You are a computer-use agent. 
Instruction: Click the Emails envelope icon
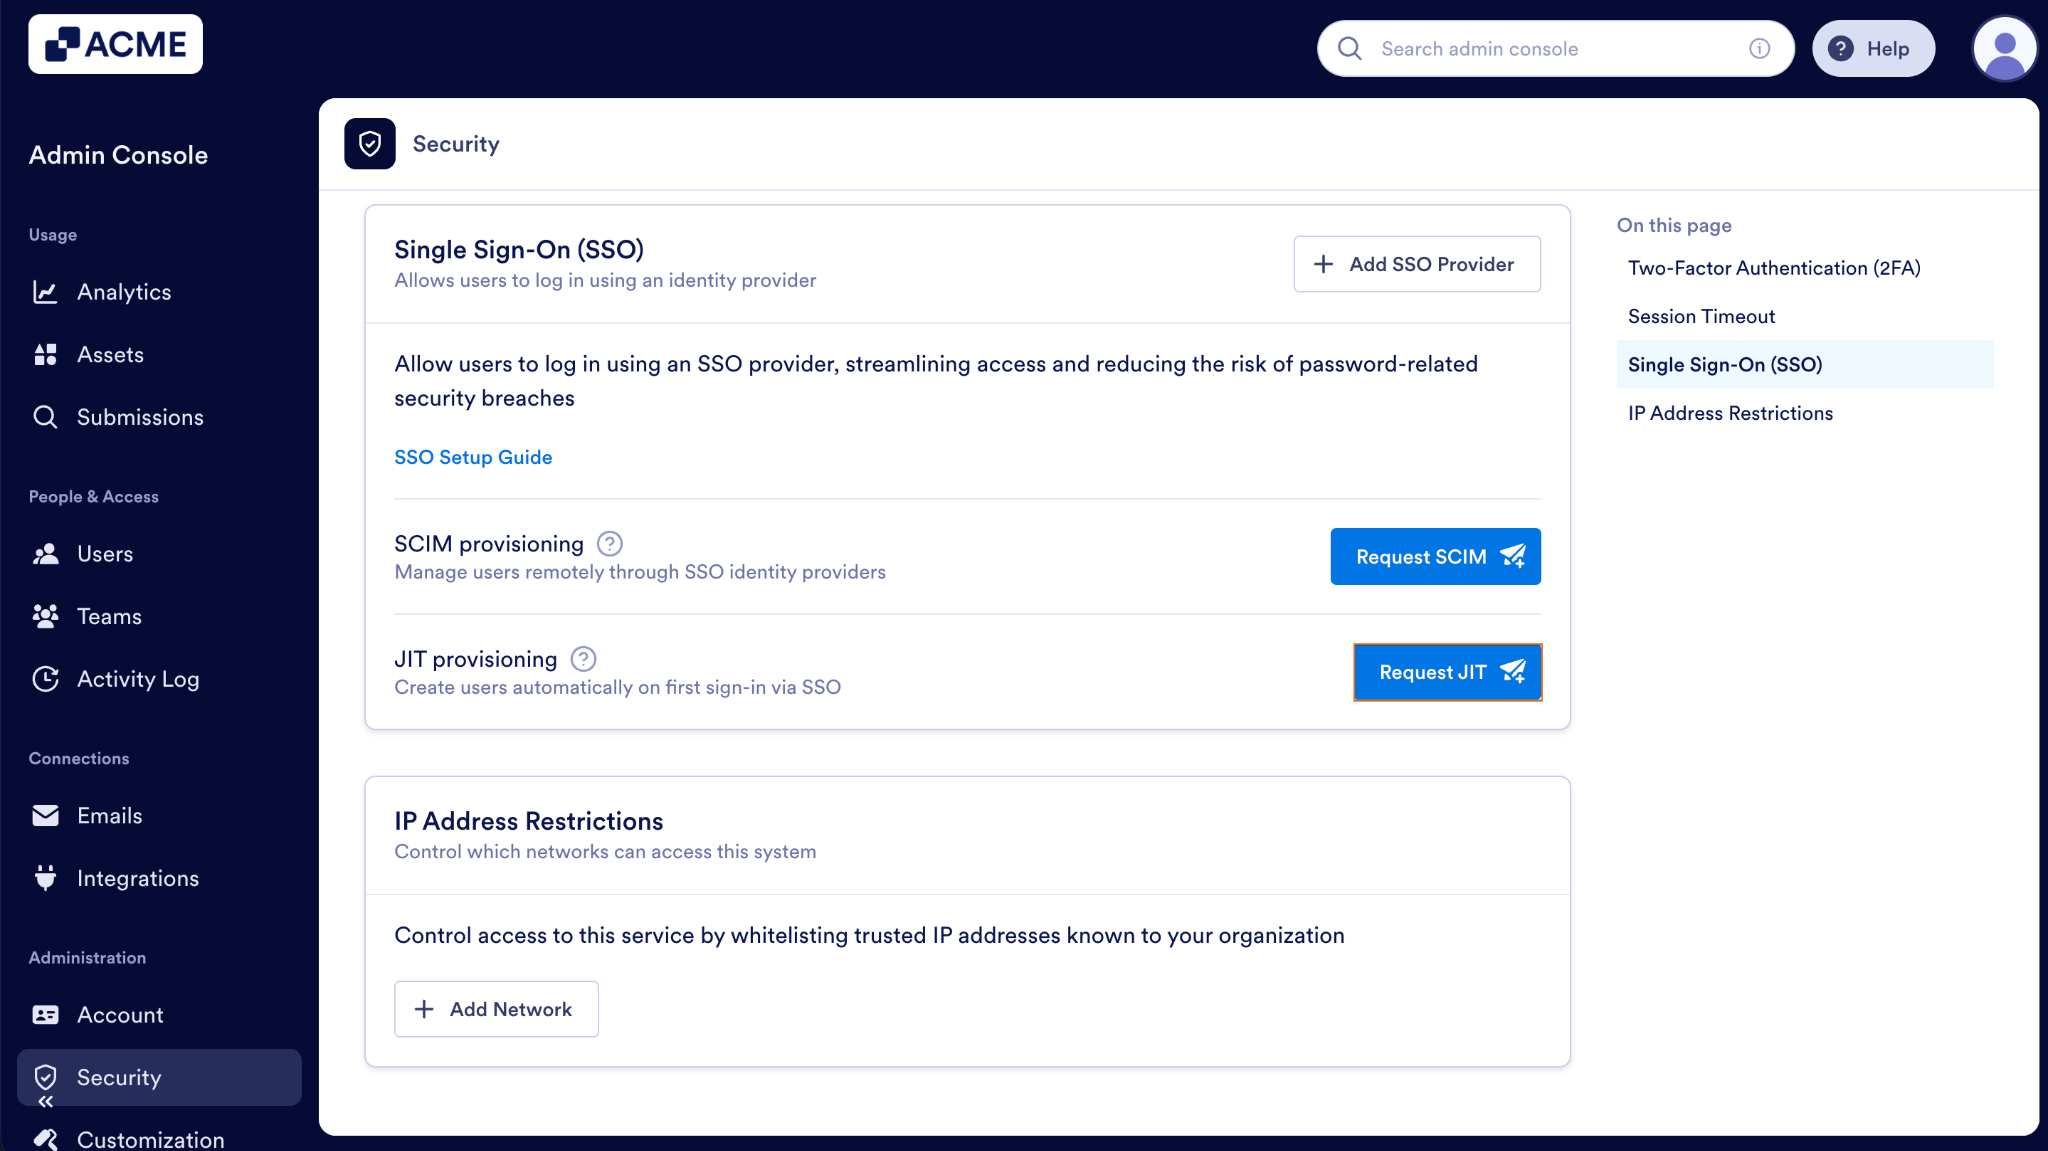click(45, 816)
